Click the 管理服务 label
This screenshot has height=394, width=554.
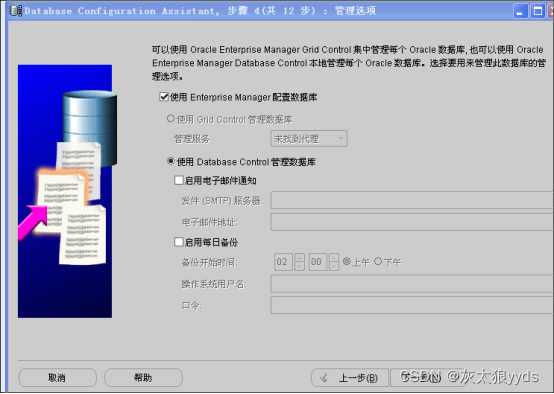[192, 139]
